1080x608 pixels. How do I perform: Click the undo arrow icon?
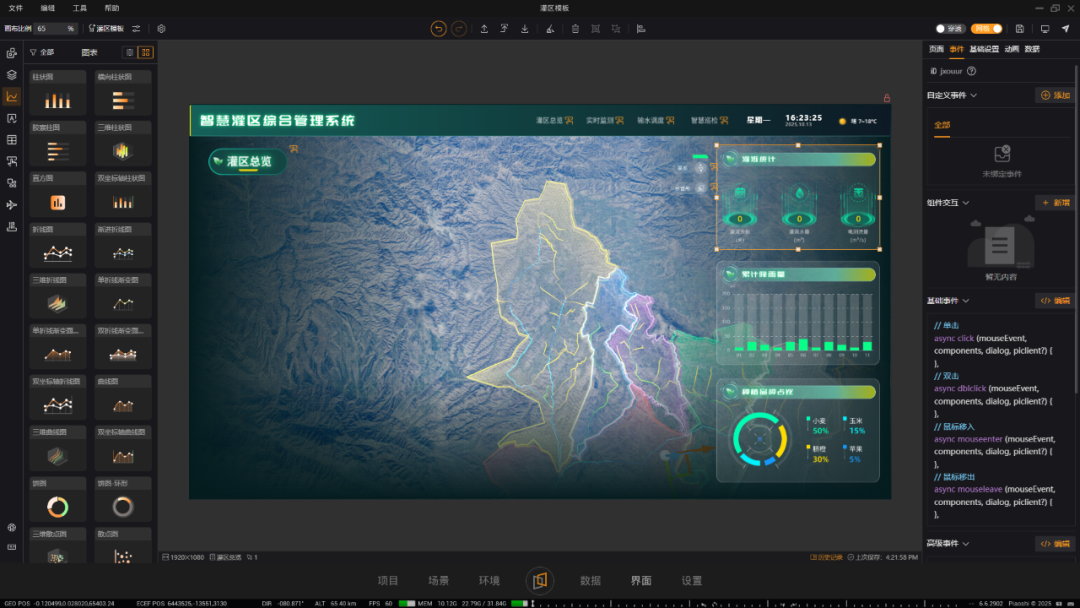click(438, 29)
